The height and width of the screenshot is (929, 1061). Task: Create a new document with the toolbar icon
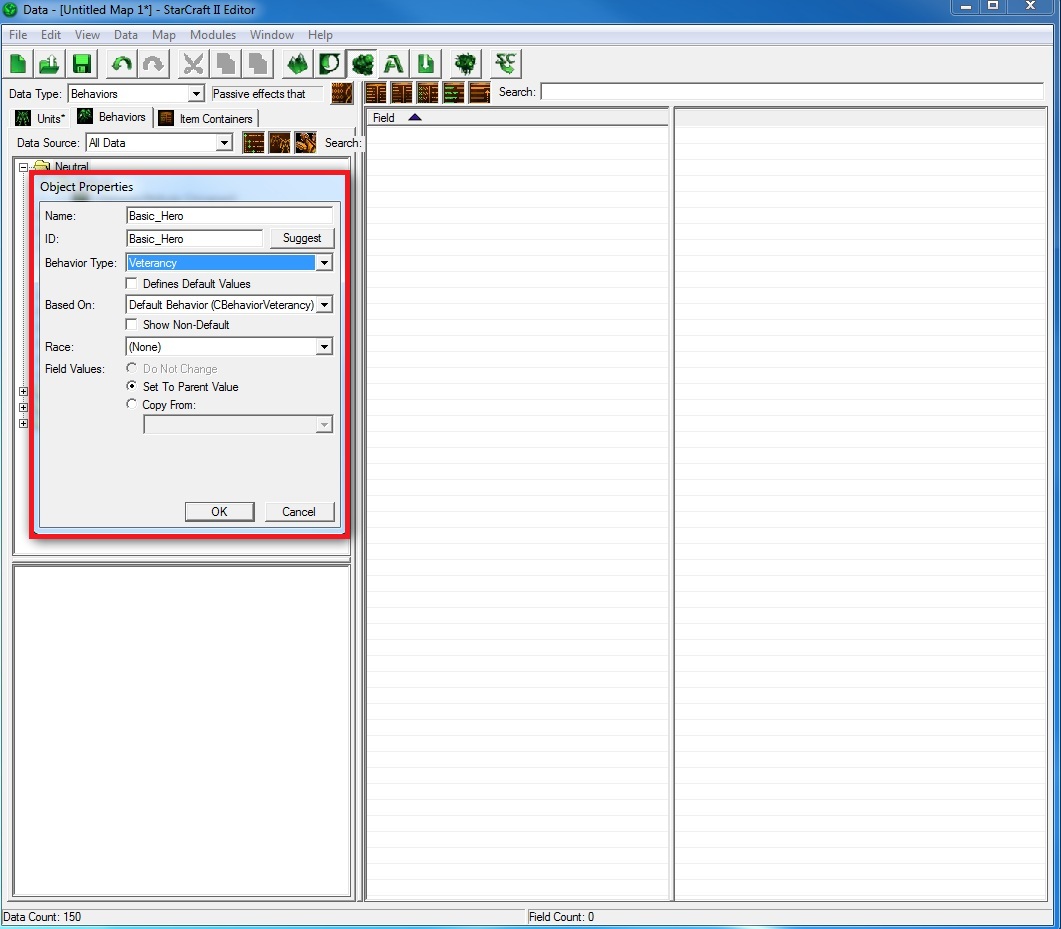click(18, 64)
